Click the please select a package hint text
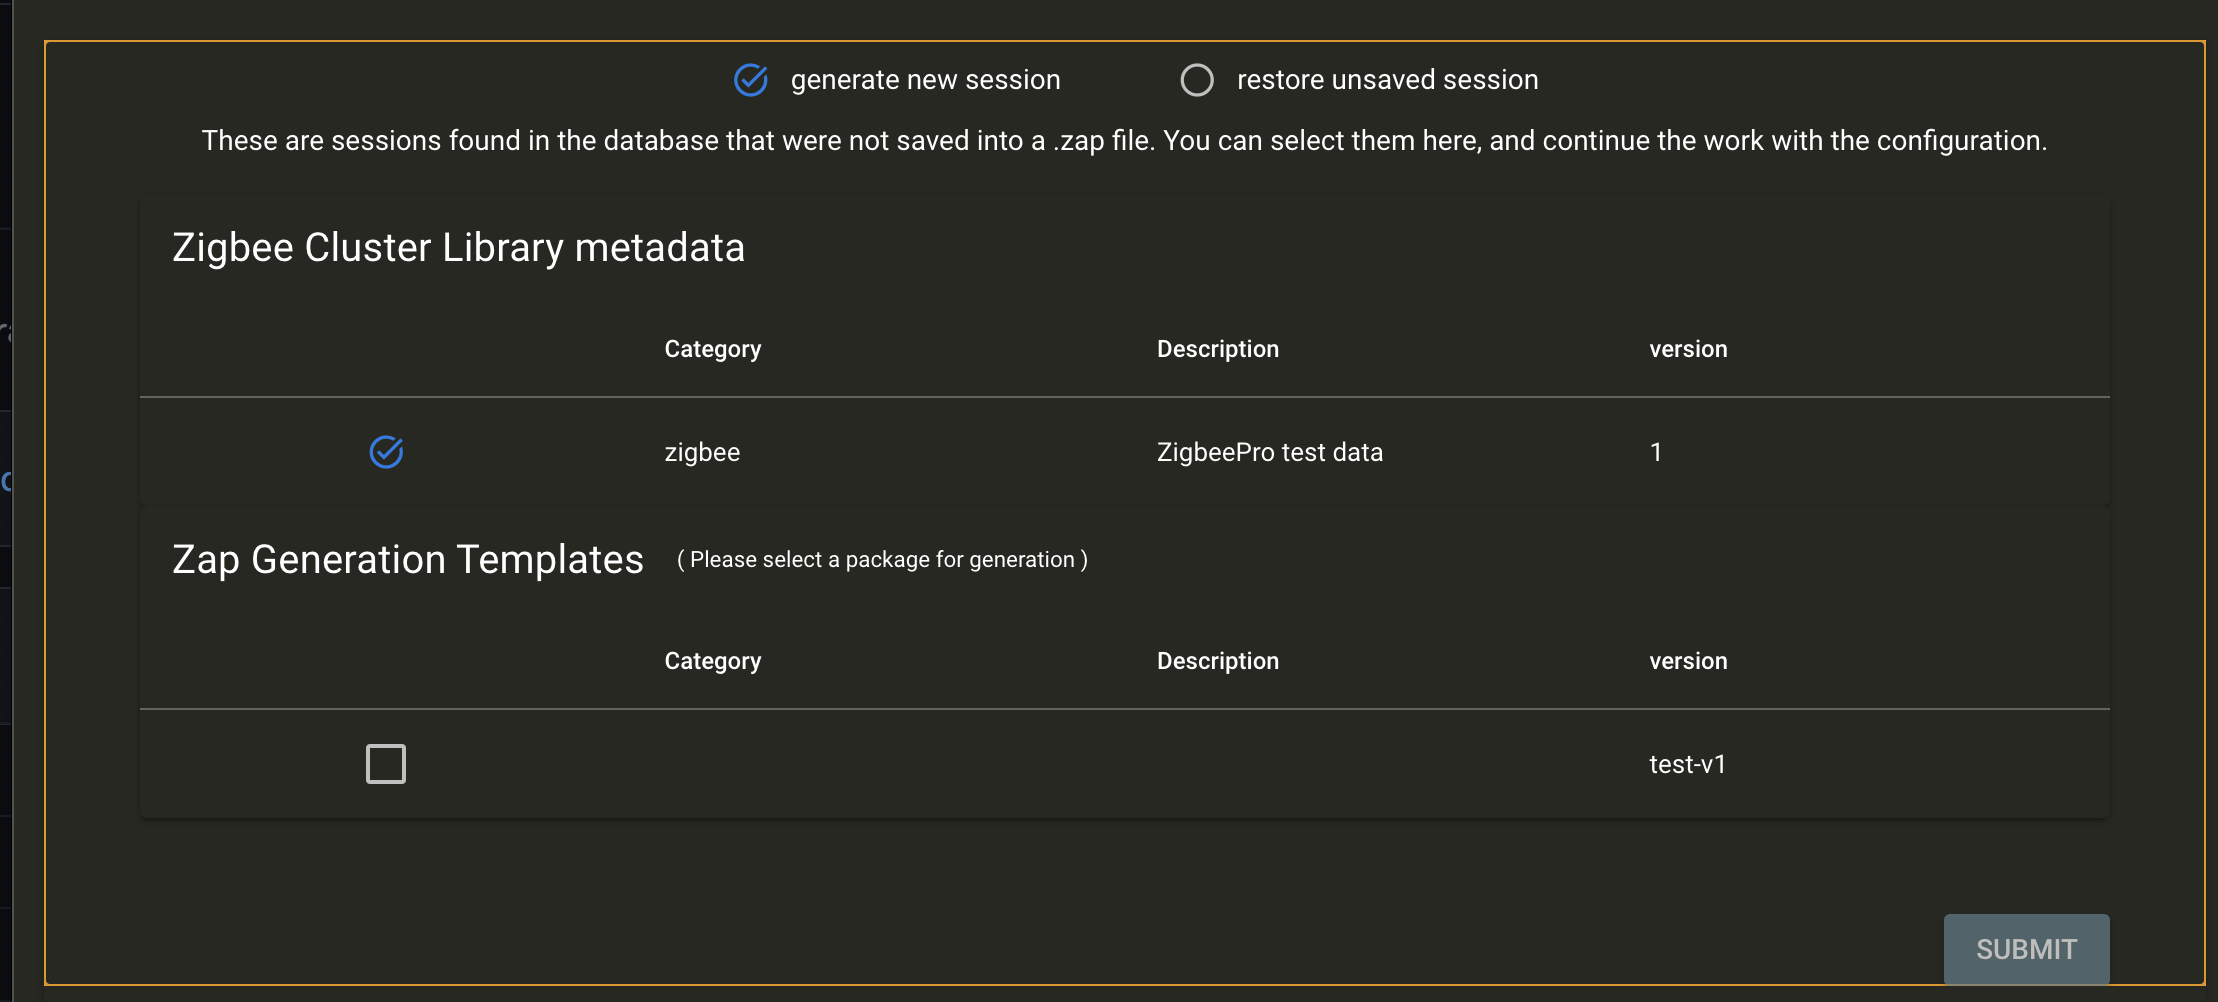Image resolution: width=2218 pixels, height=1002 pixels. pyautogui.click(x=882, y=559)
